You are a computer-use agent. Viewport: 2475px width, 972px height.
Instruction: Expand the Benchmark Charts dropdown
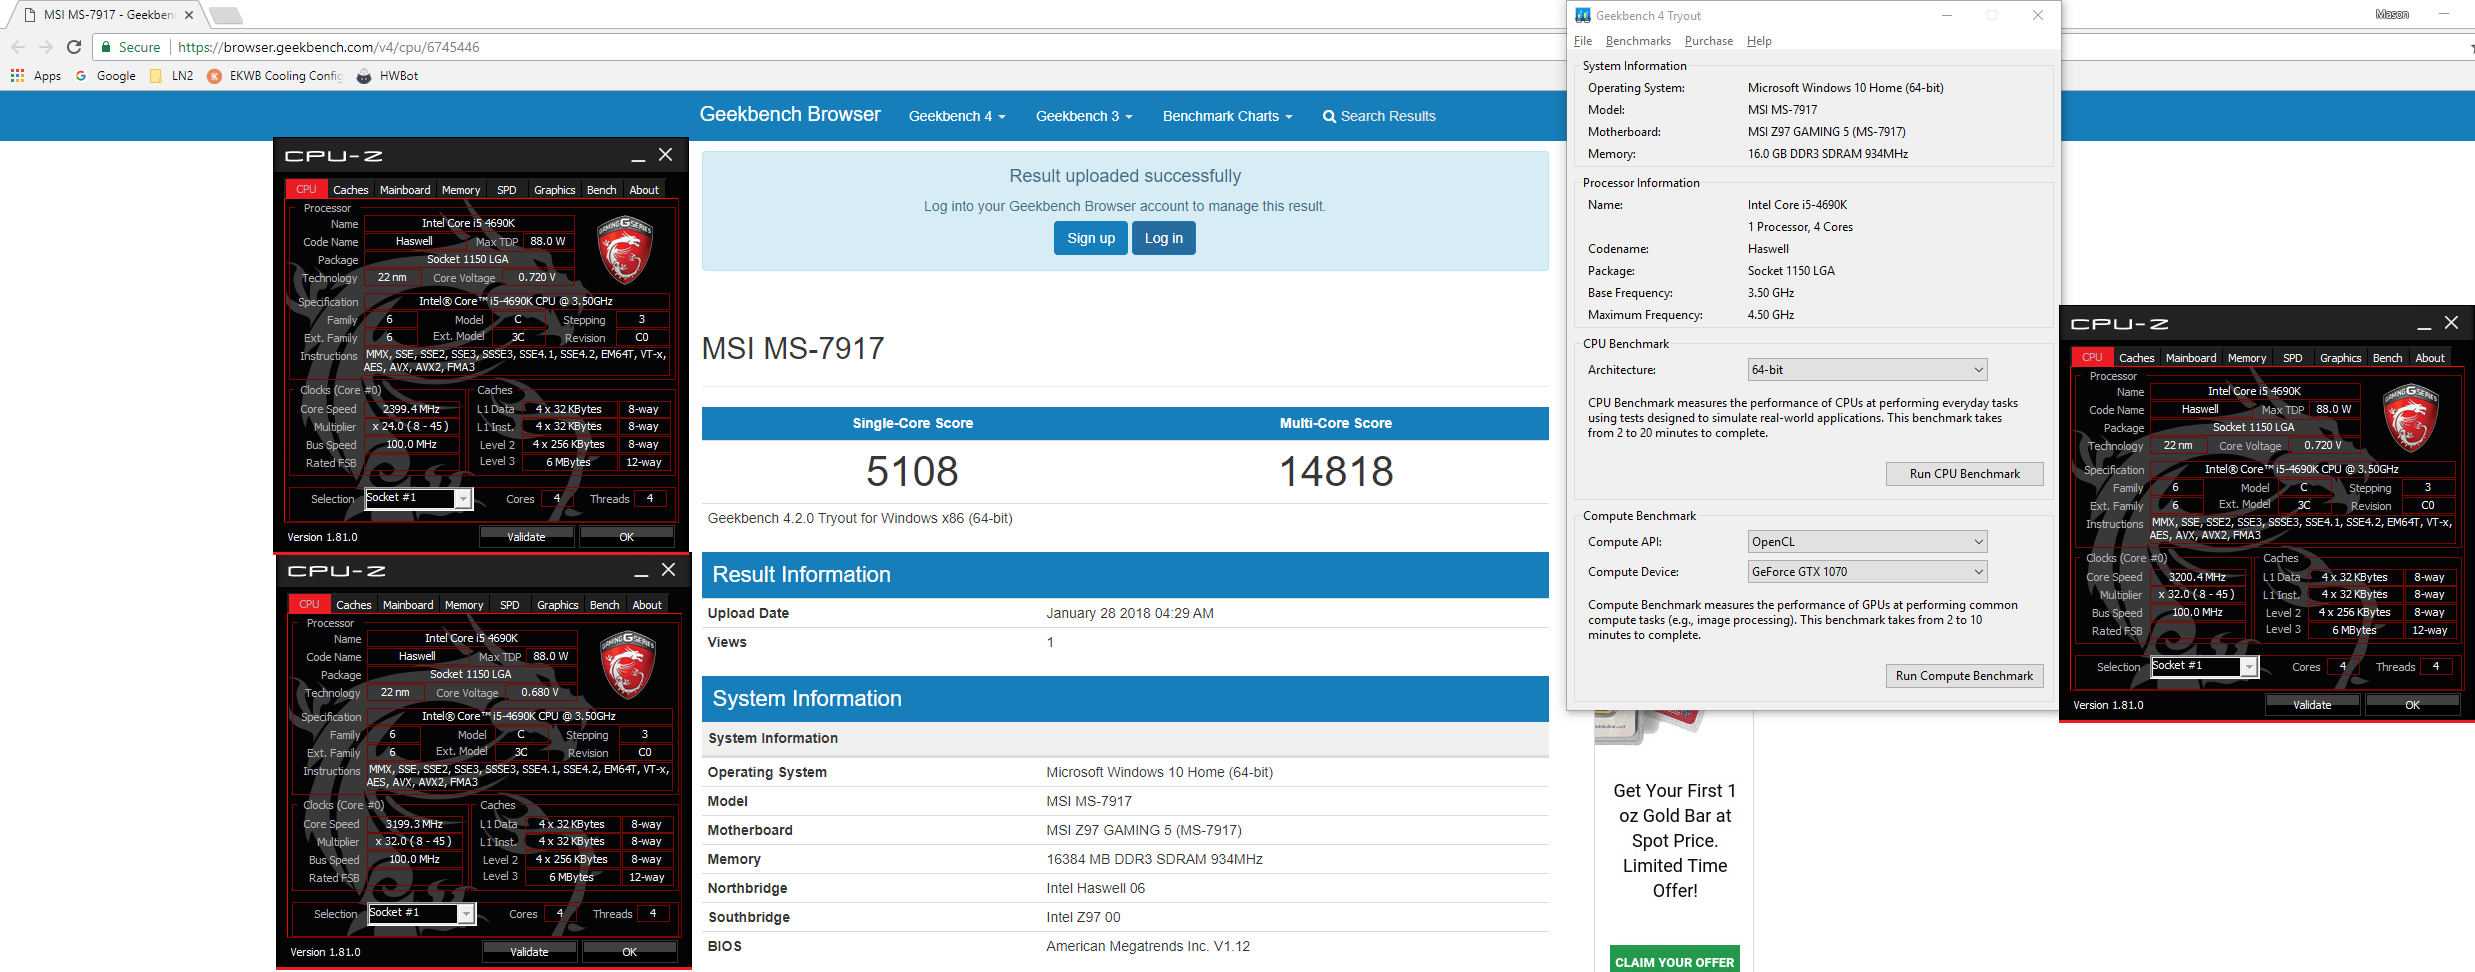(x=1227, y=116)
